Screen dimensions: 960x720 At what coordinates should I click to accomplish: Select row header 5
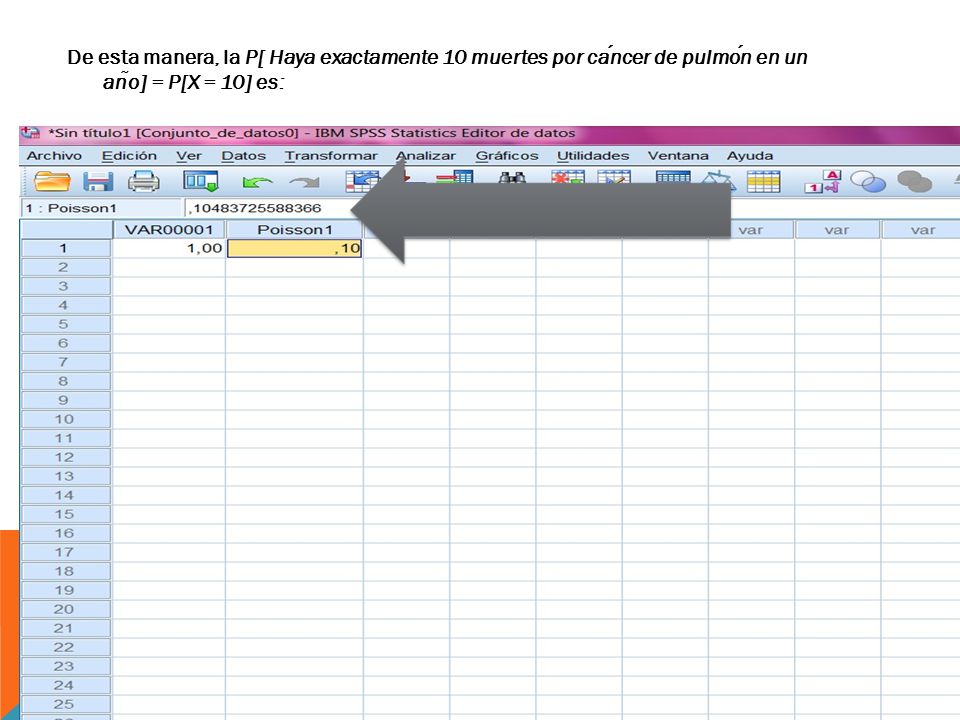66,324
